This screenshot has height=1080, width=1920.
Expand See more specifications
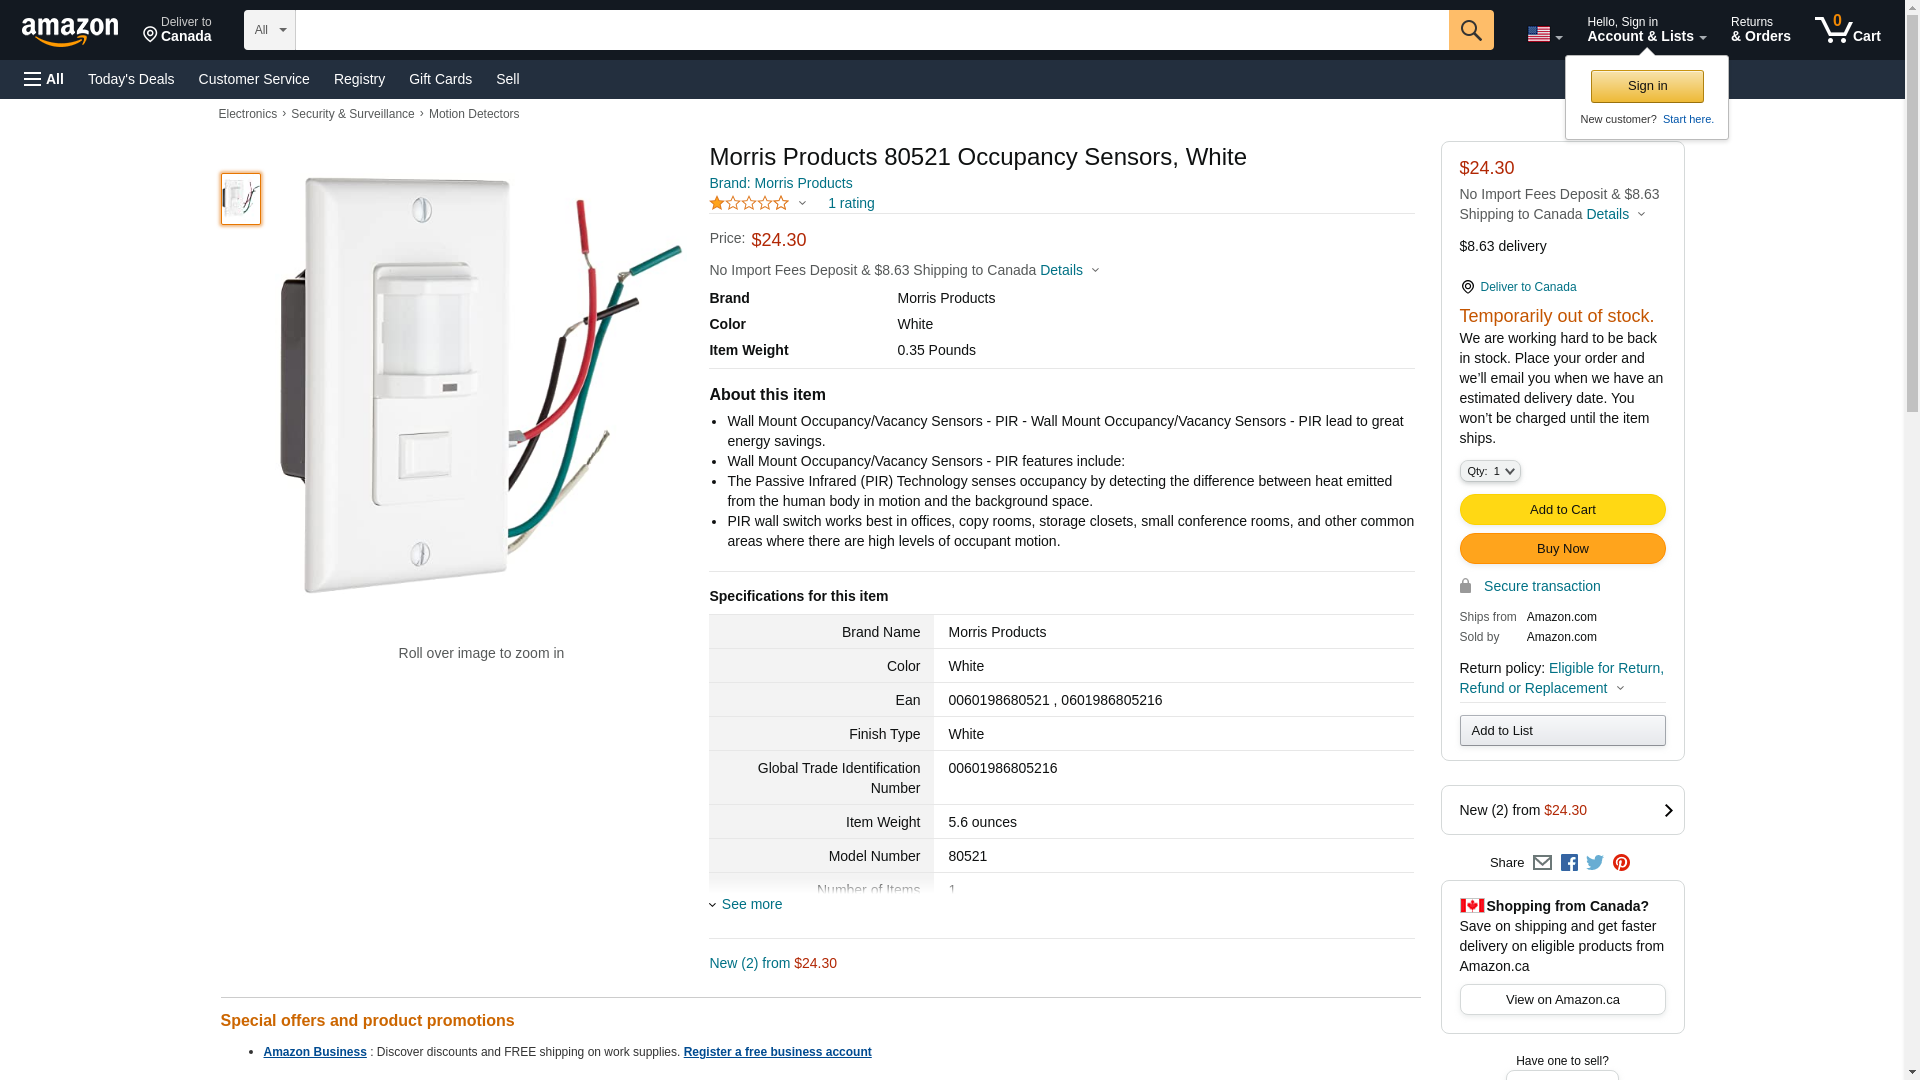[x=751, y=904]
